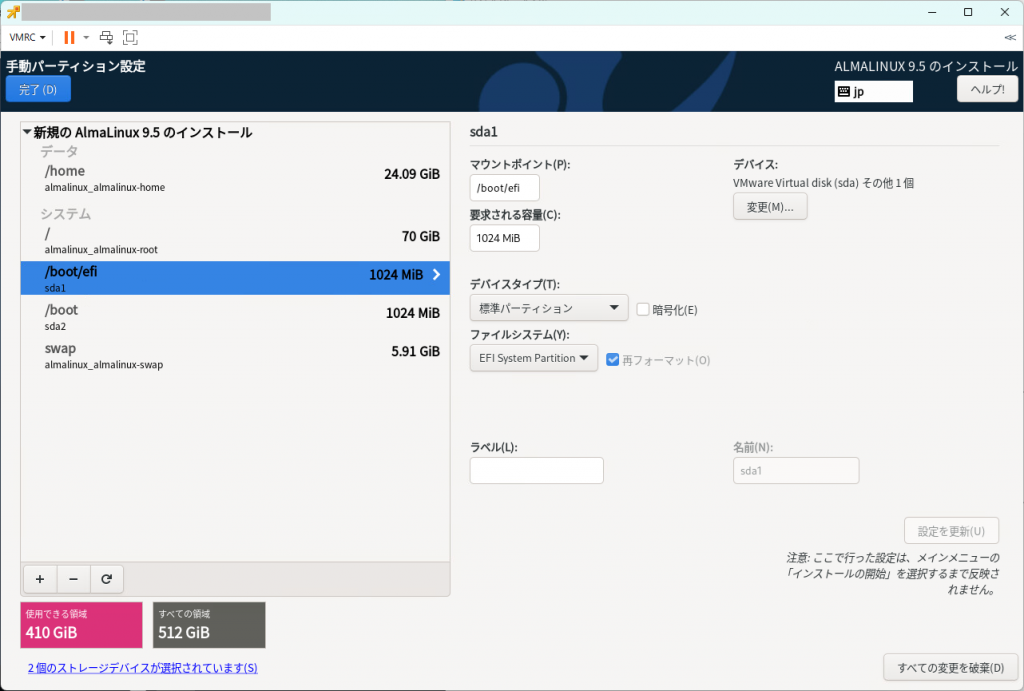
Task: Click the minus icon to remove mount point
Action: coord(73,579)
